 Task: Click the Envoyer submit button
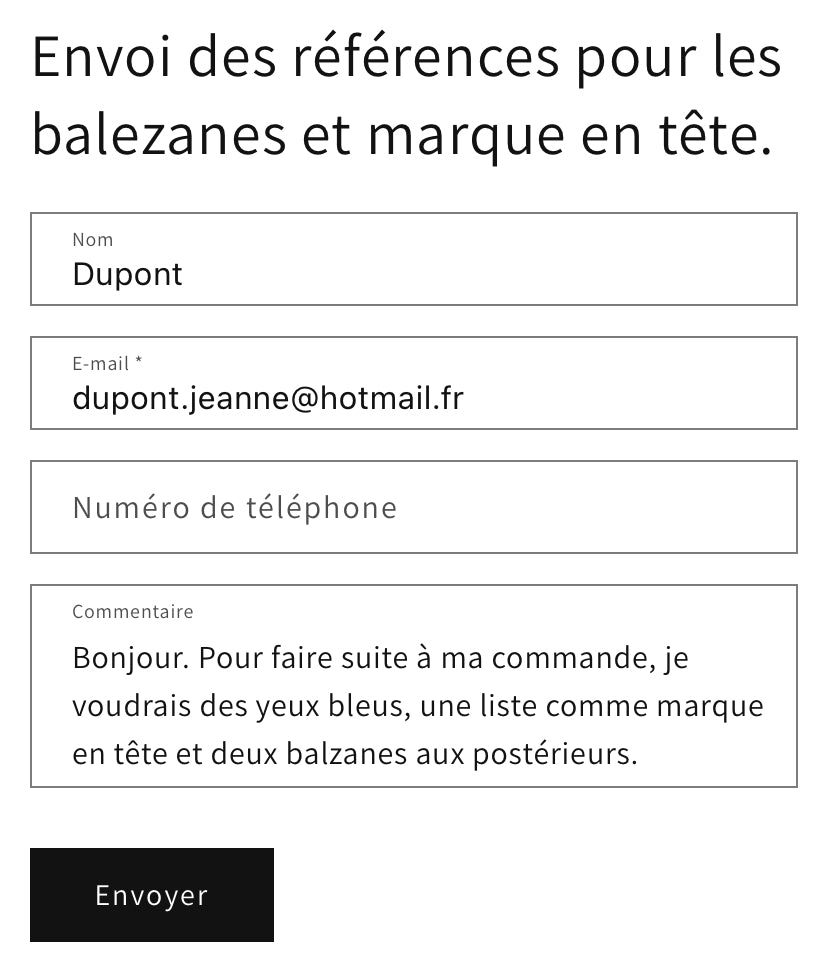(151, 895)
